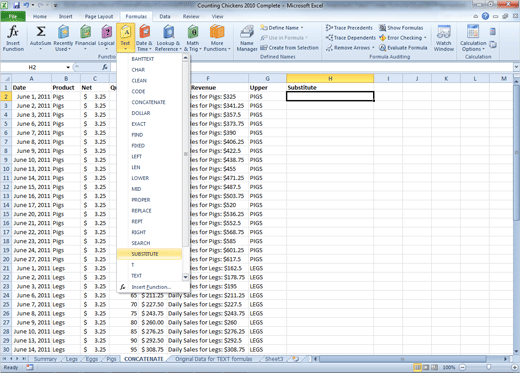
Task: Expand the formula bar
Action: coord(516,67)
